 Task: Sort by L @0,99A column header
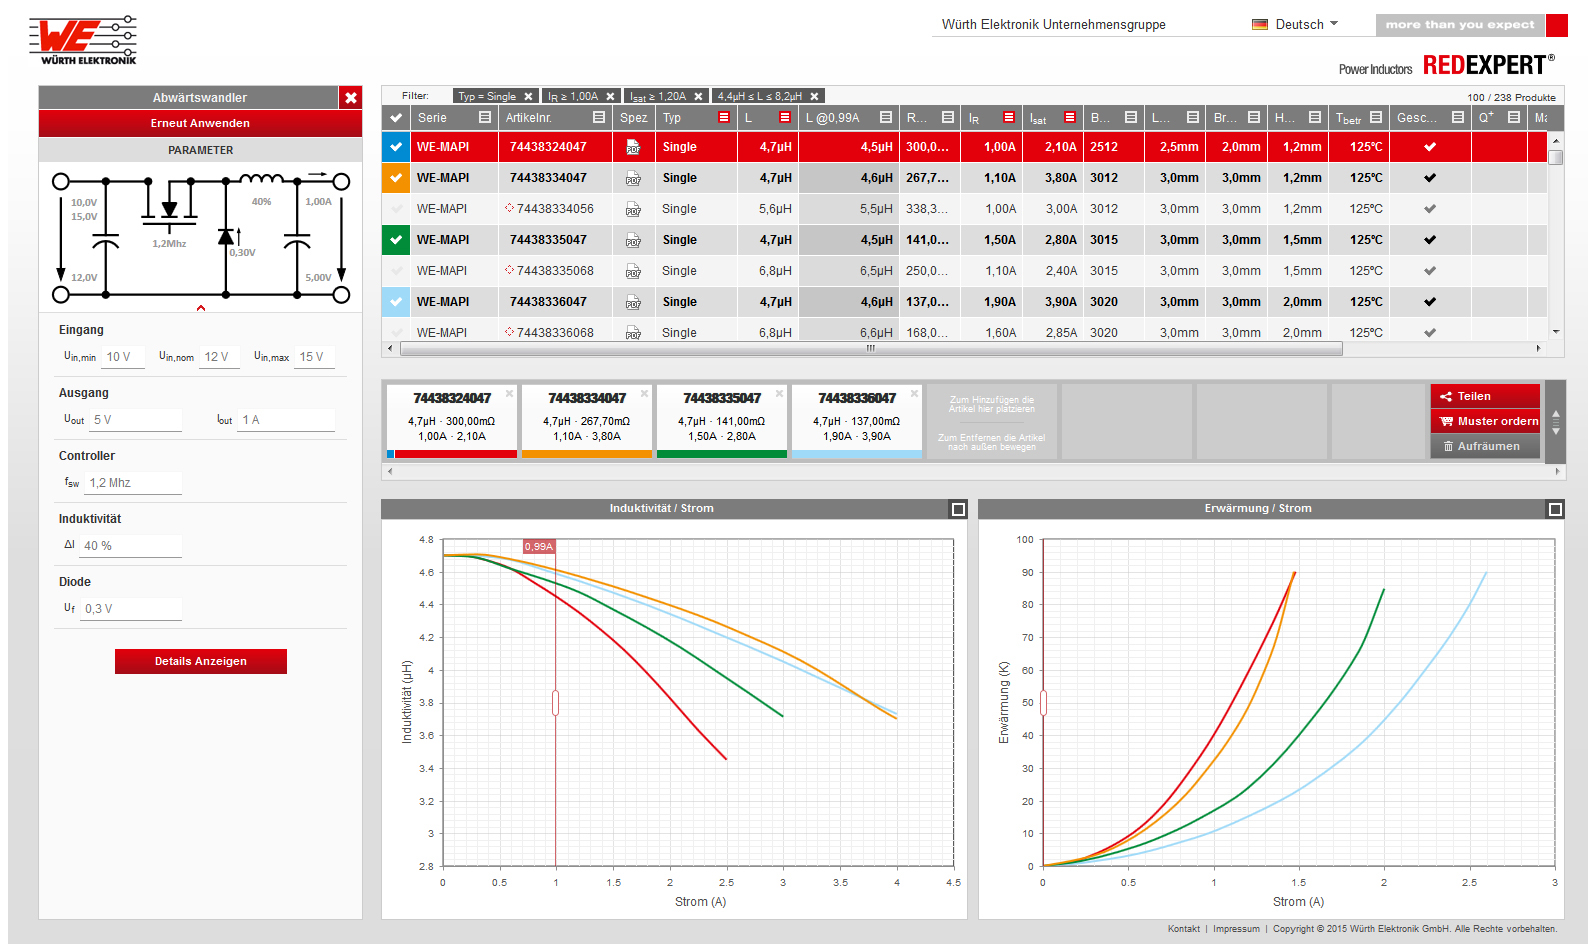pyautogui.click(x=833, y=118)
